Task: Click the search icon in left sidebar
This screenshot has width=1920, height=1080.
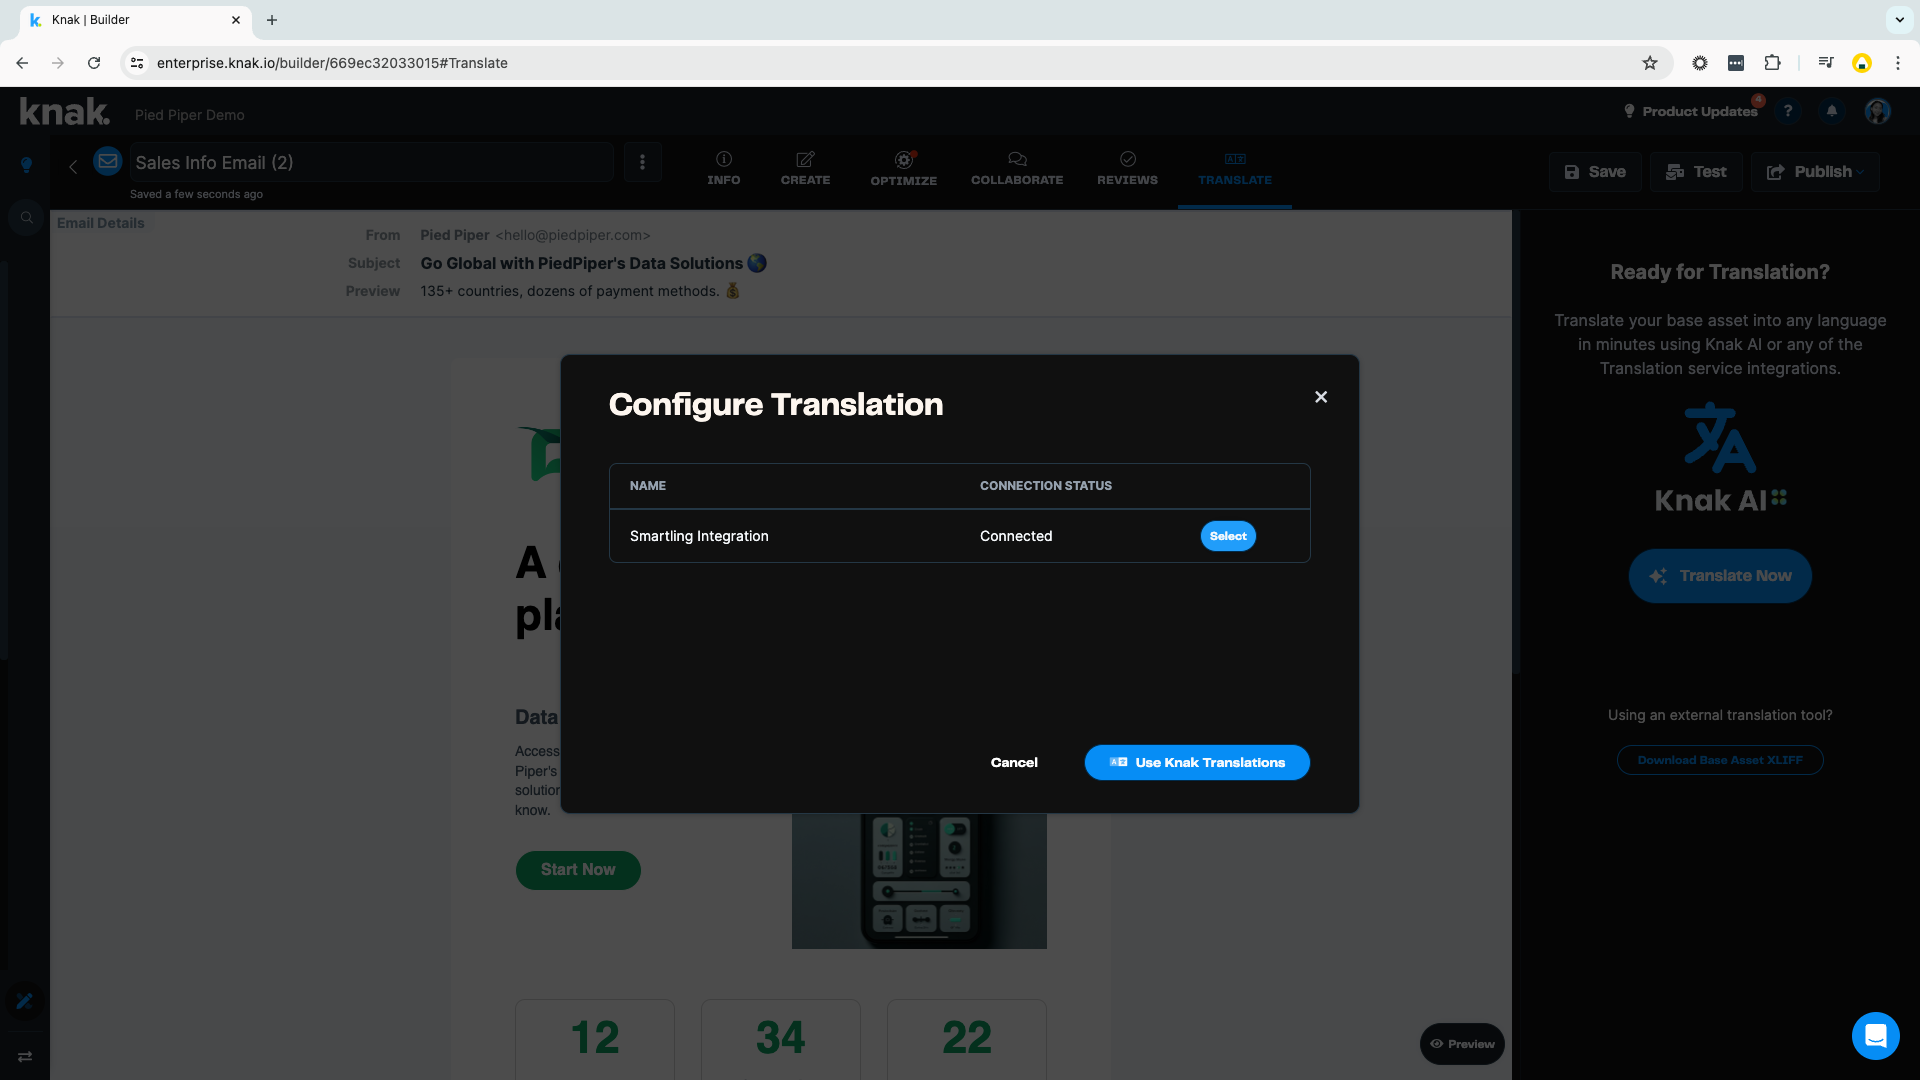Action: (x=27, y=217)
